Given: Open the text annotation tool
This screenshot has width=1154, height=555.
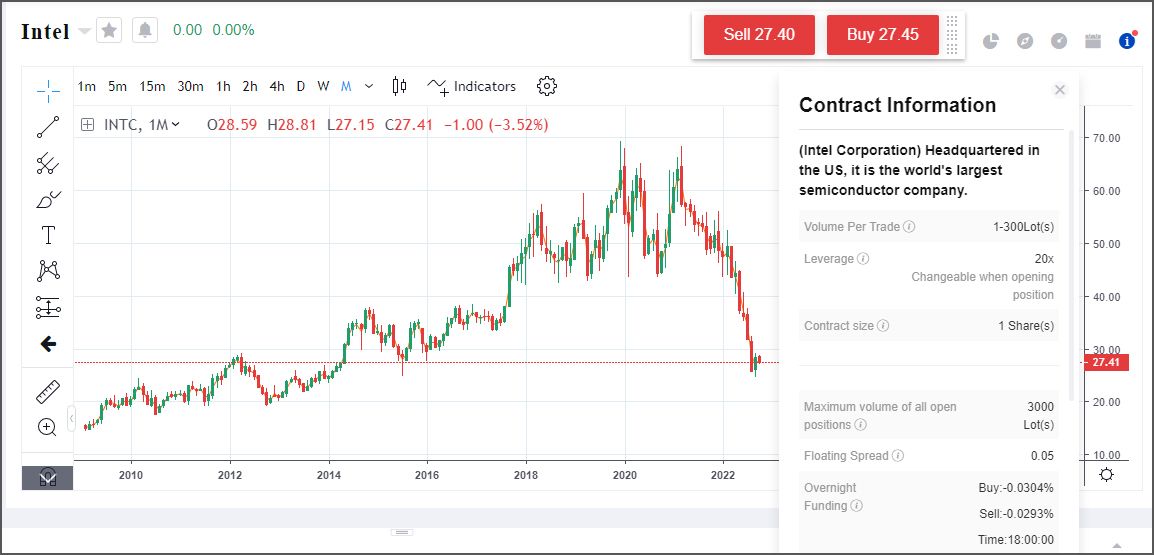Looking at the screenshot, I should (x=48, y=235).
